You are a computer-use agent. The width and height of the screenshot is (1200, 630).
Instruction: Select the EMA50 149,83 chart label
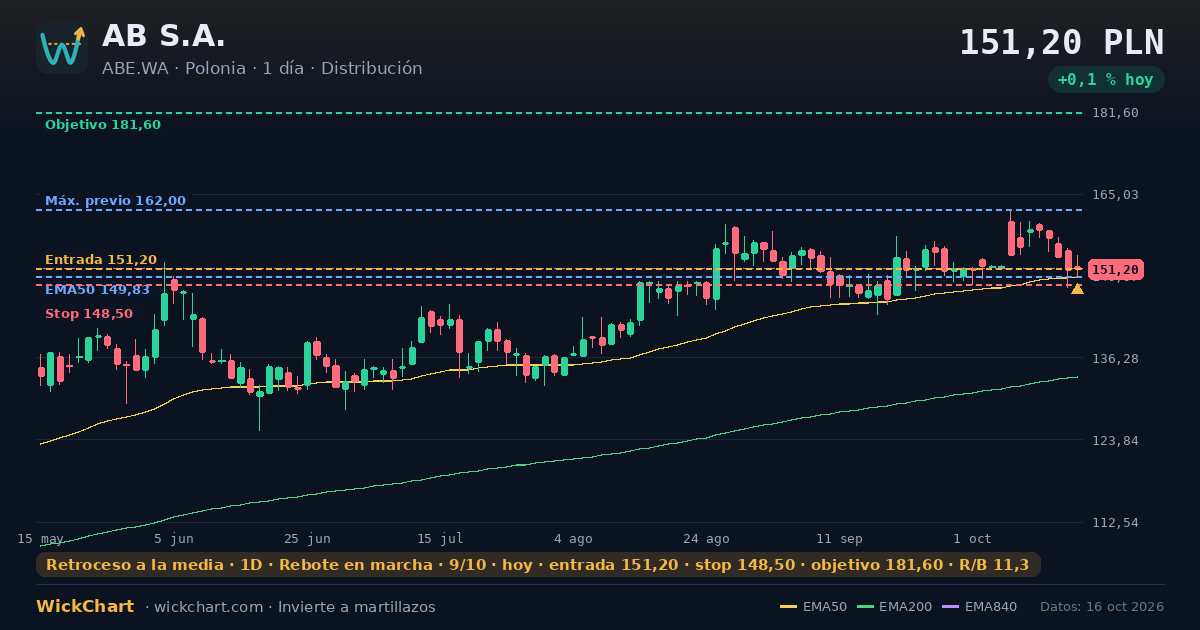(97, 290)
